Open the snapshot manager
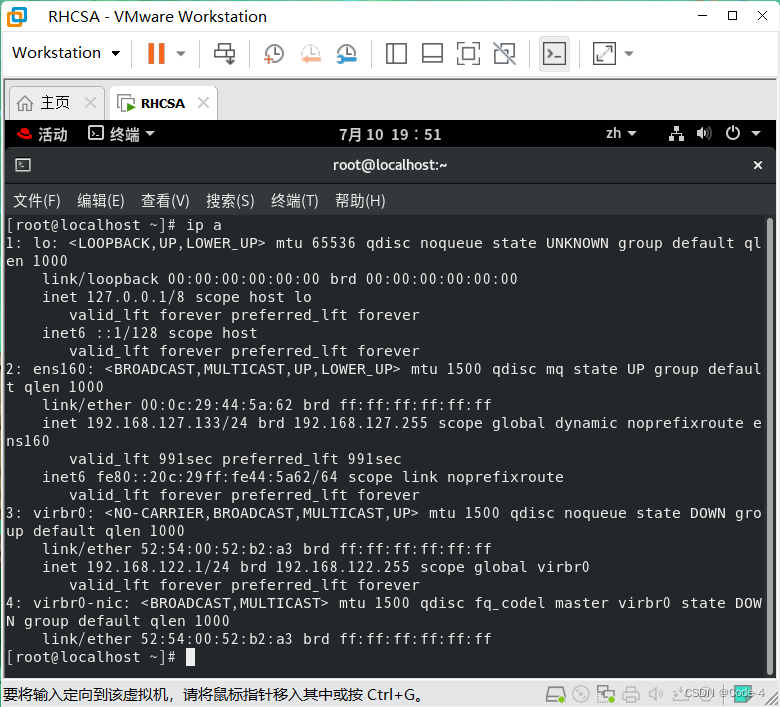780x707 pixels. pyautogui.click(x=347, y=53)
